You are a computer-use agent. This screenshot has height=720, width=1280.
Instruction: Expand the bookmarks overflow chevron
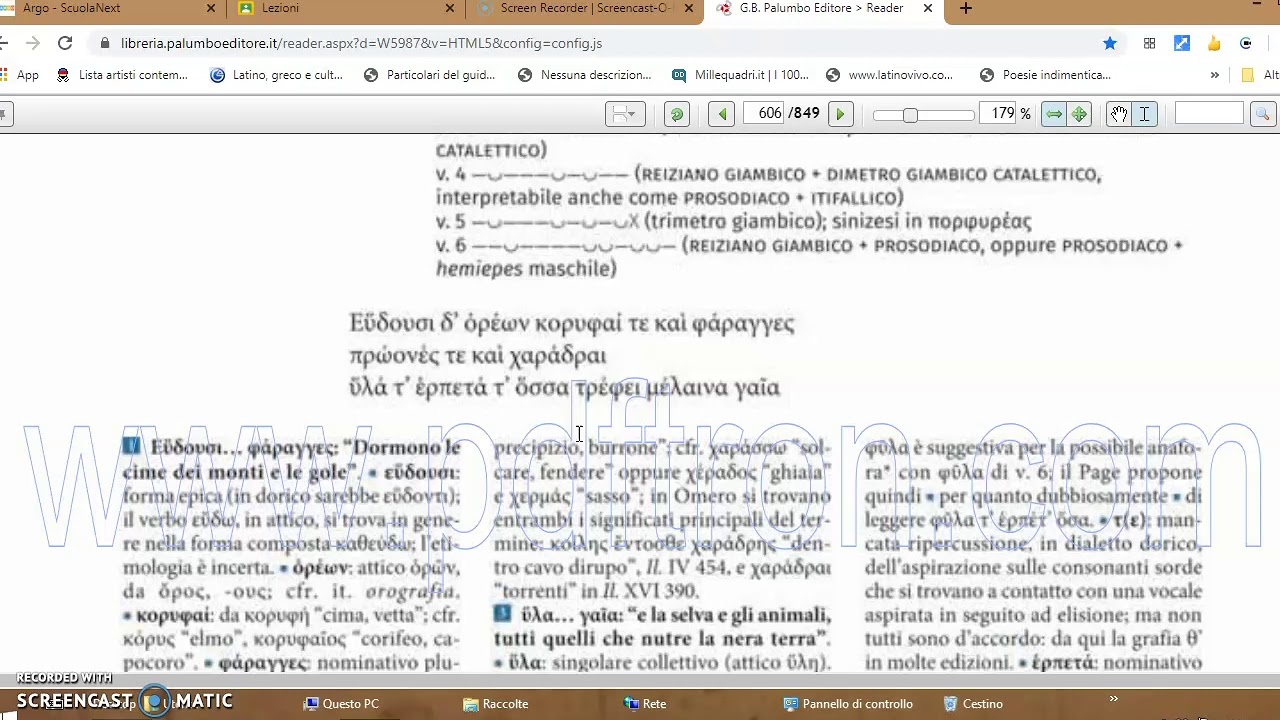click(1215, 75)
